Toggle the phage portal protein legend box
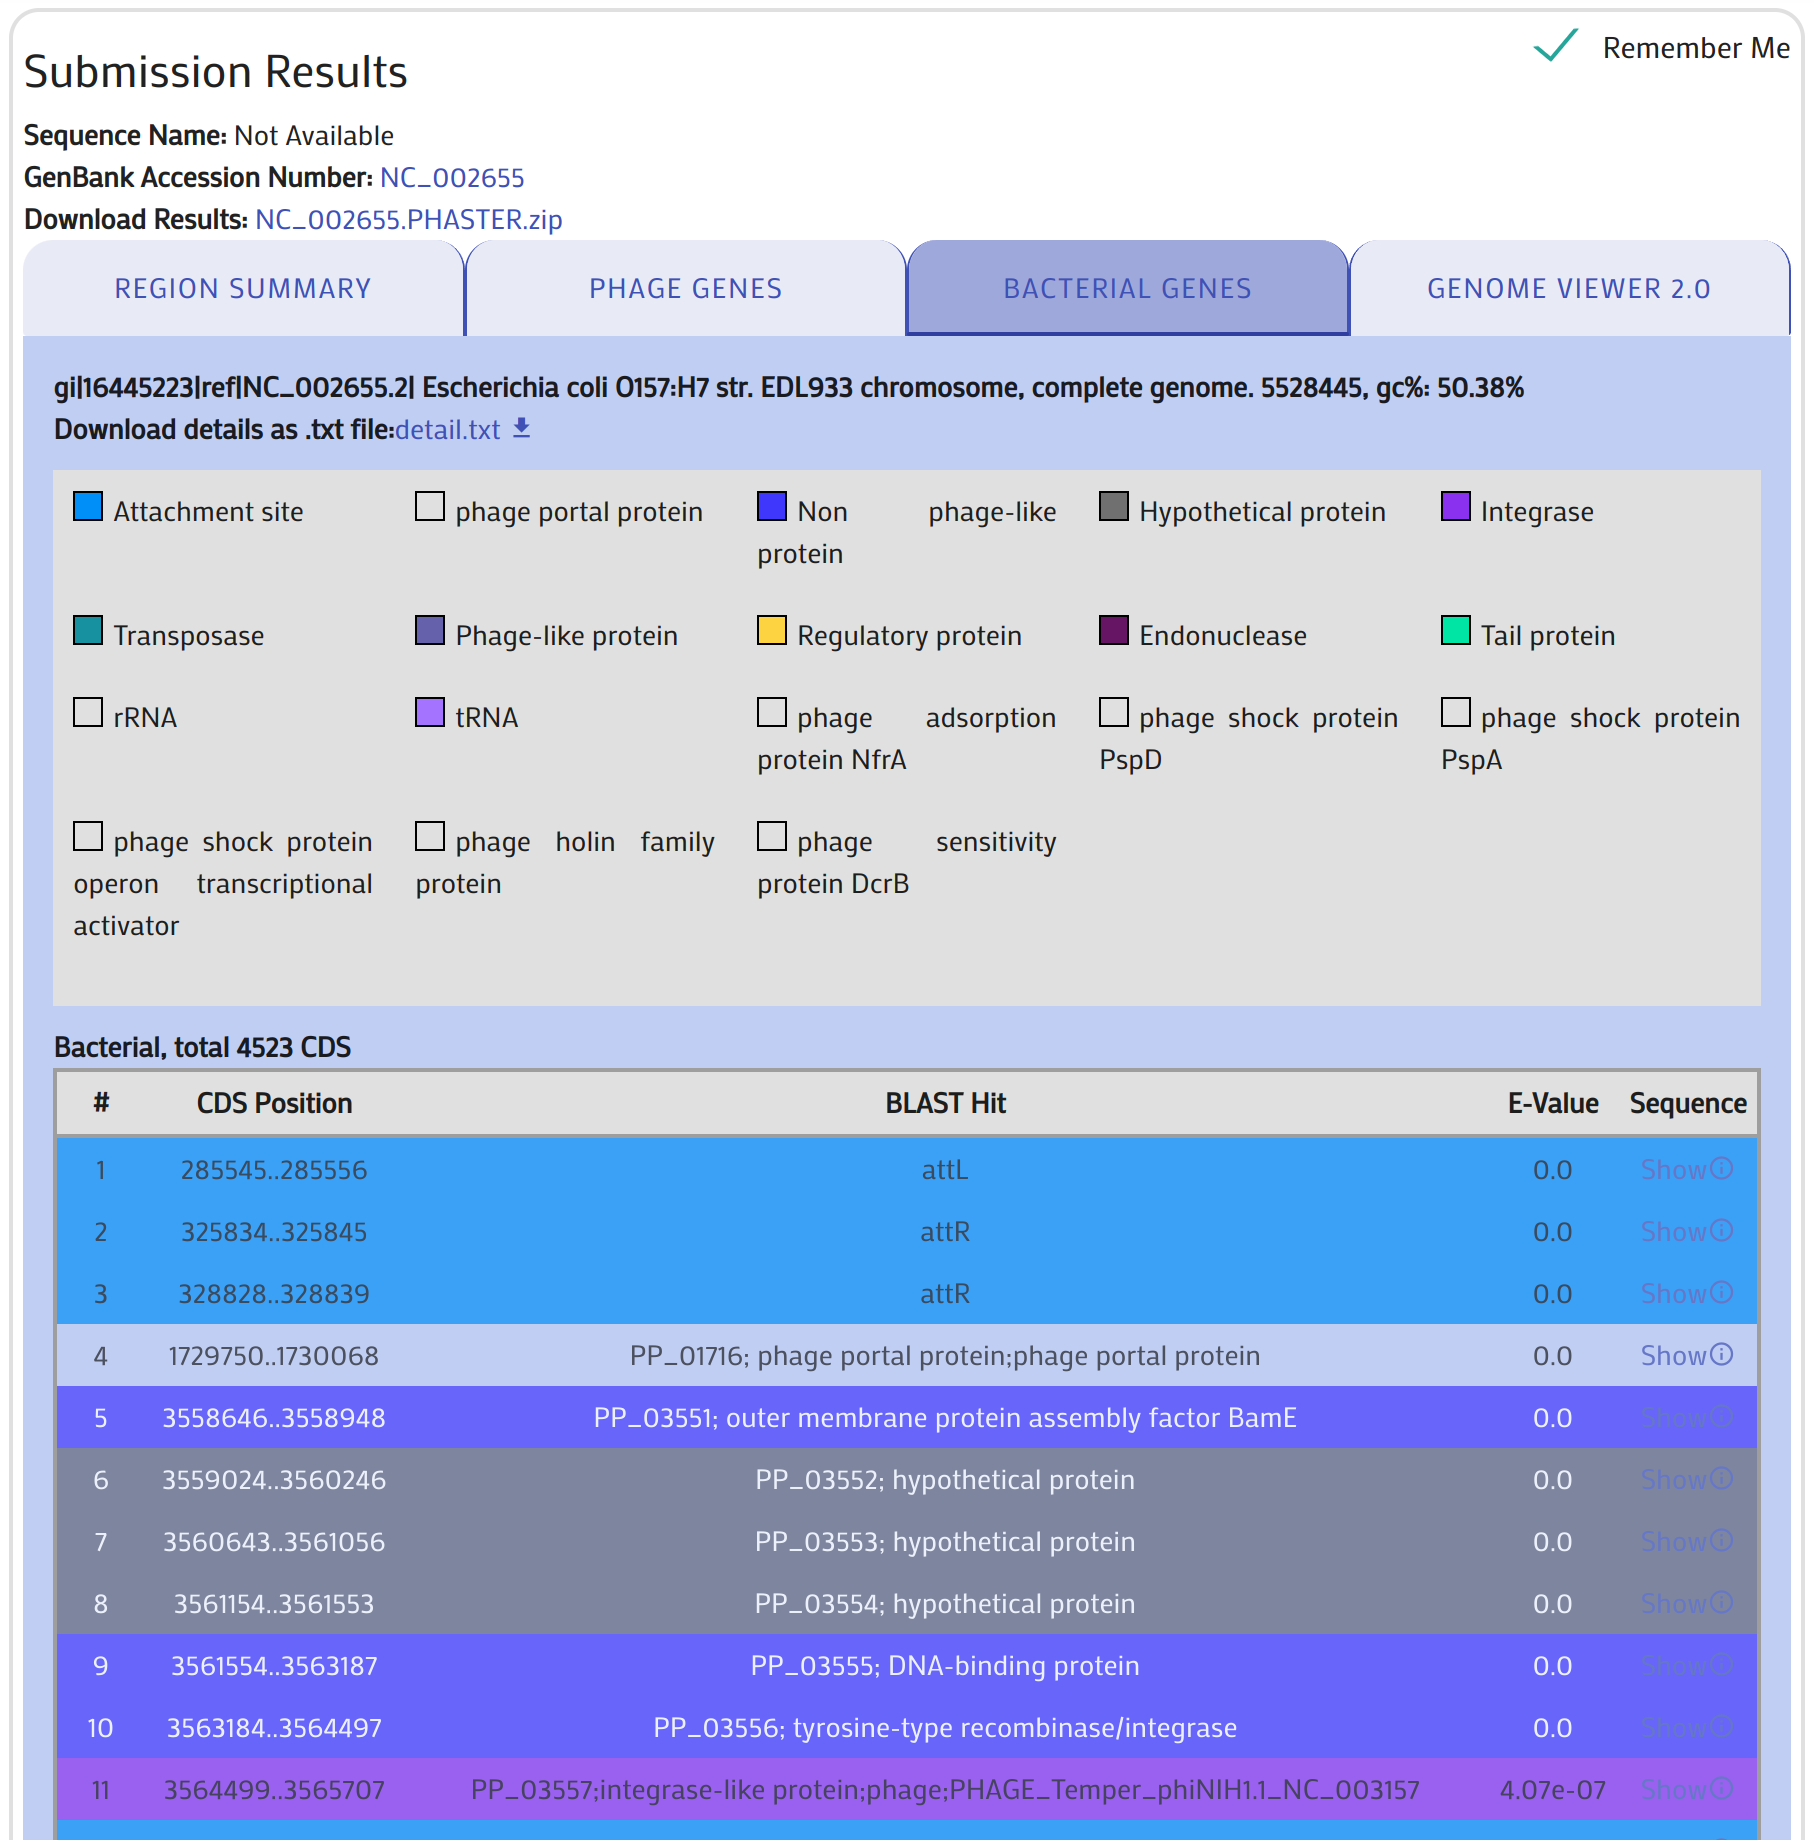The image size is (1814, 1840). pos(430,507)
